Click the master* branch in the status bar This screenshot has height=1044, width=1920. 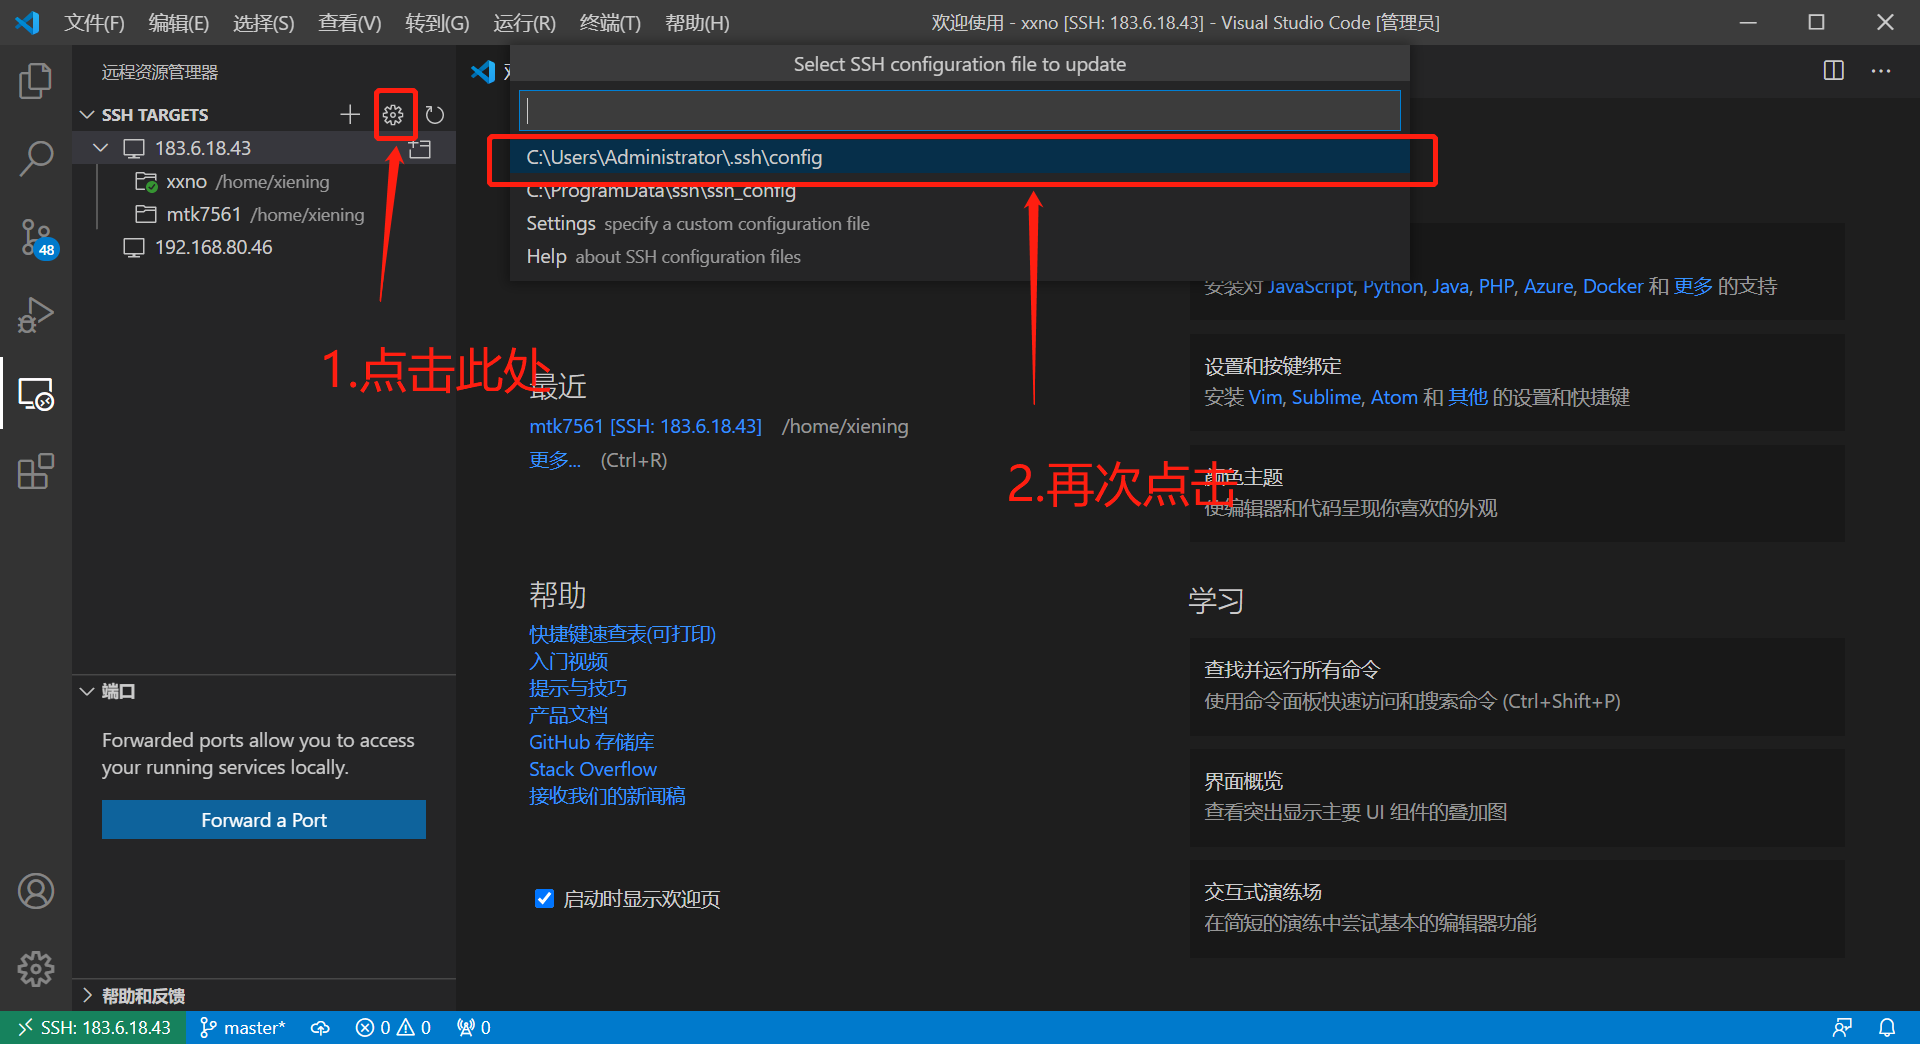tap(242, 1027)
